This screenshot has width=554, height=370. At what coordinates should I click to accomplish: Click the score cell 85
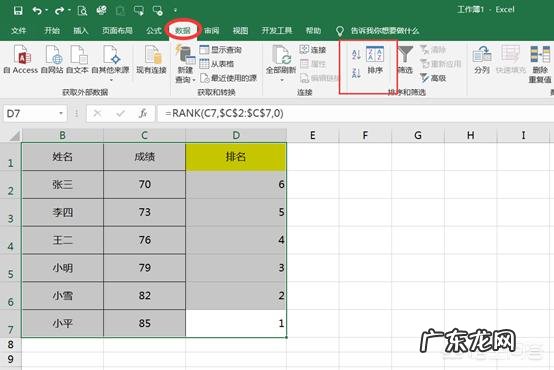(x=144, y=323)
